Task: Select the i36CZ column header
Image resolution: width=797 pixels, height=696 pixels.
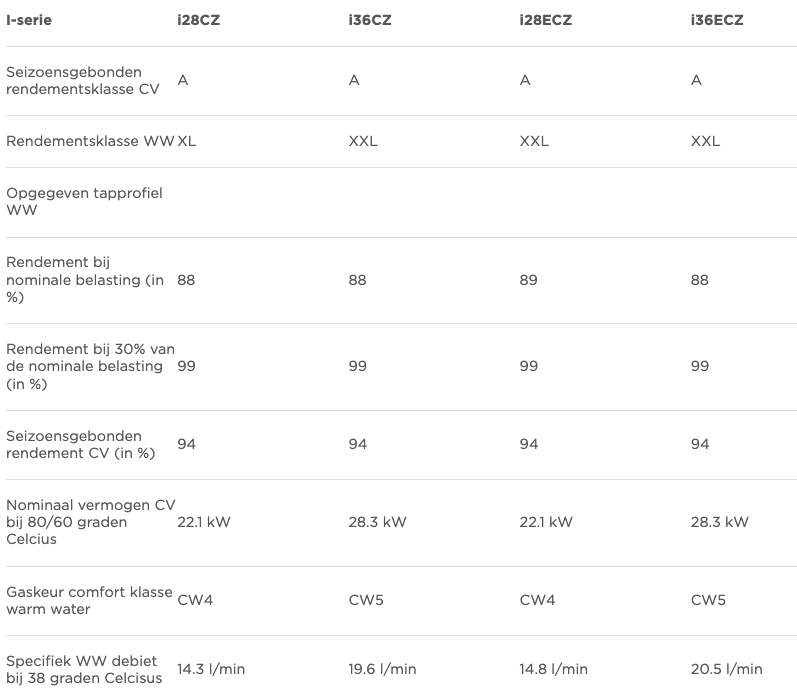Action: (369, 20)
